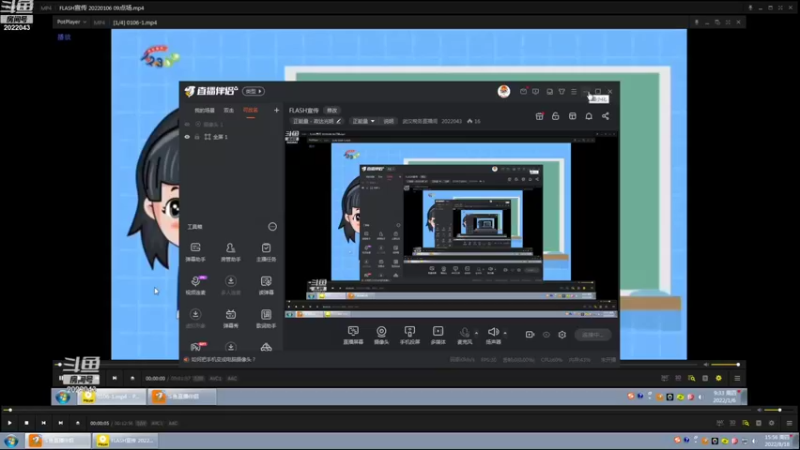Add multimedia source
The width and height of the screenshot is (800, 450).
pyautogui.click(x=438, y=335)
